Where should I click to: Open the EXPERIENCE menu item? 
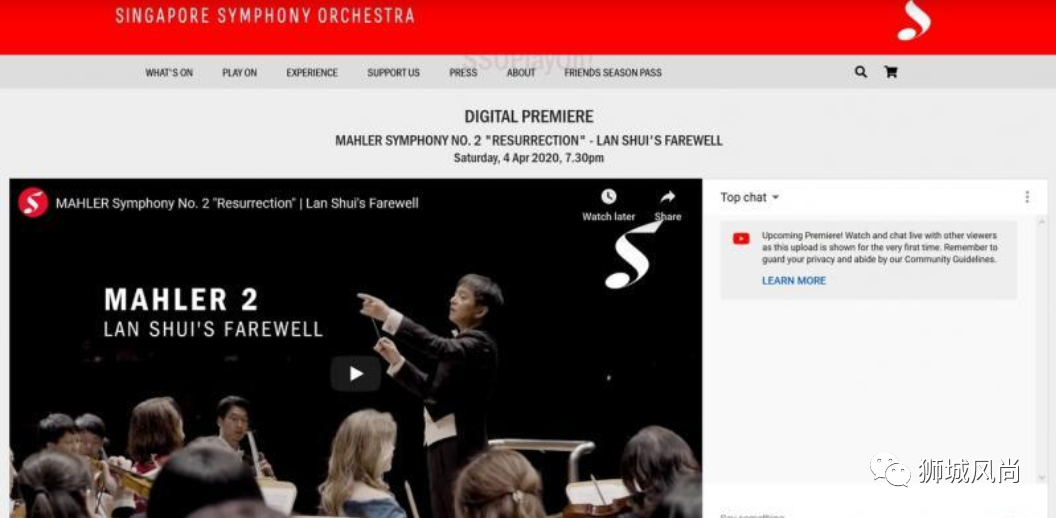point(312,73)
